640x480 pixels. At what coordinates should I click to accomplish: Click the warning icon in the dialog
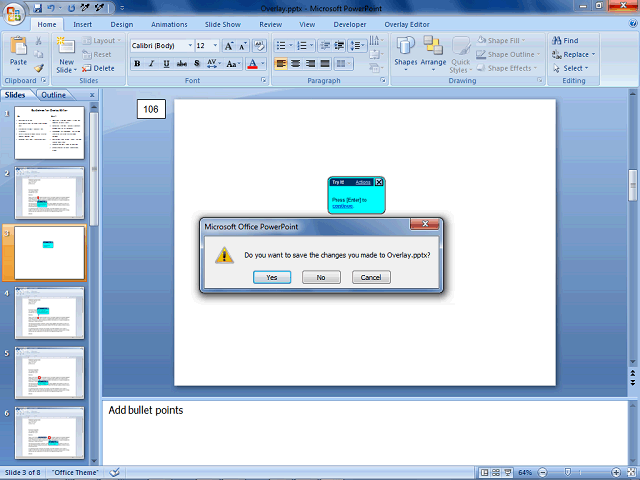click(x=224, y=256)
